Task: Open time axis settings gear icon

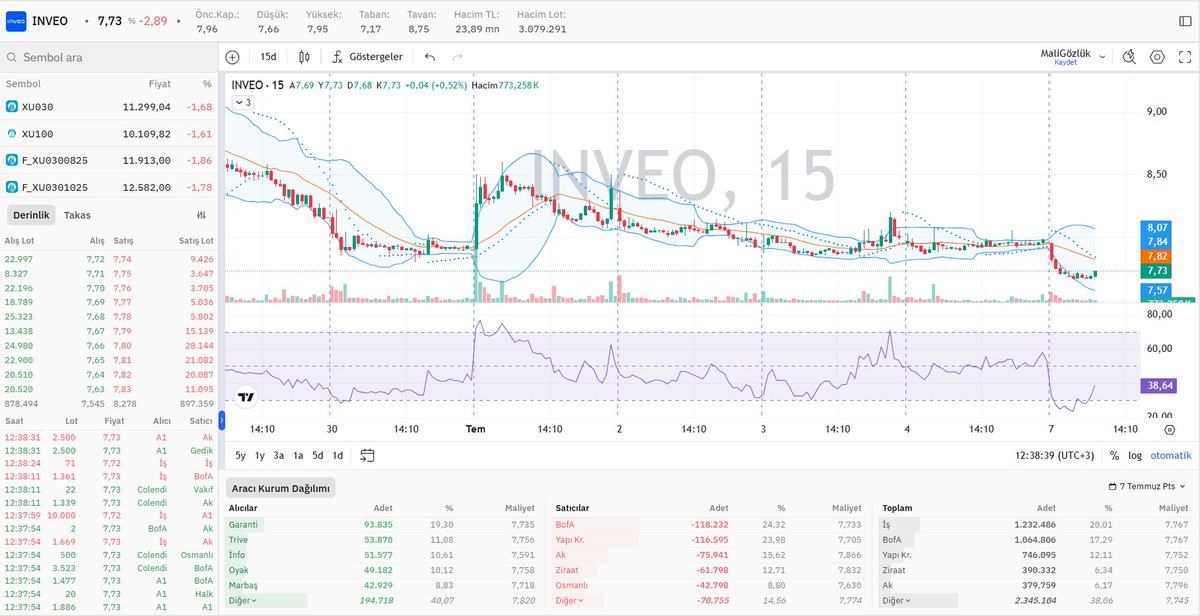Action: click(1169, 429)
